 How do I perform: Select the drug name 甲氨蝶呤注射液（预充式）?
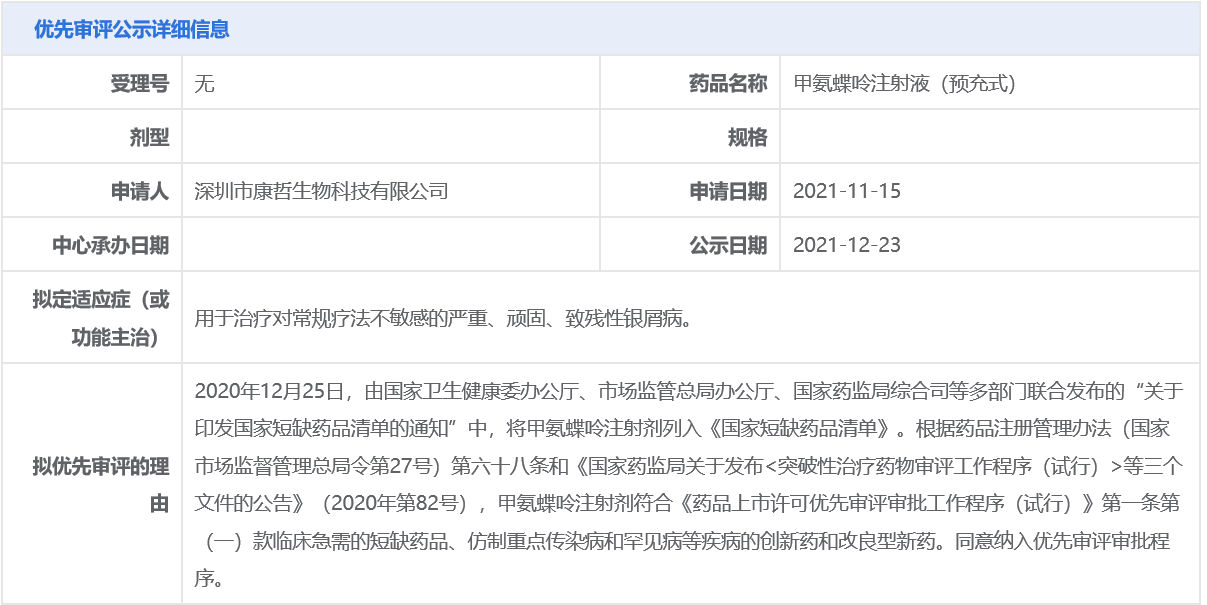(904, 83)
